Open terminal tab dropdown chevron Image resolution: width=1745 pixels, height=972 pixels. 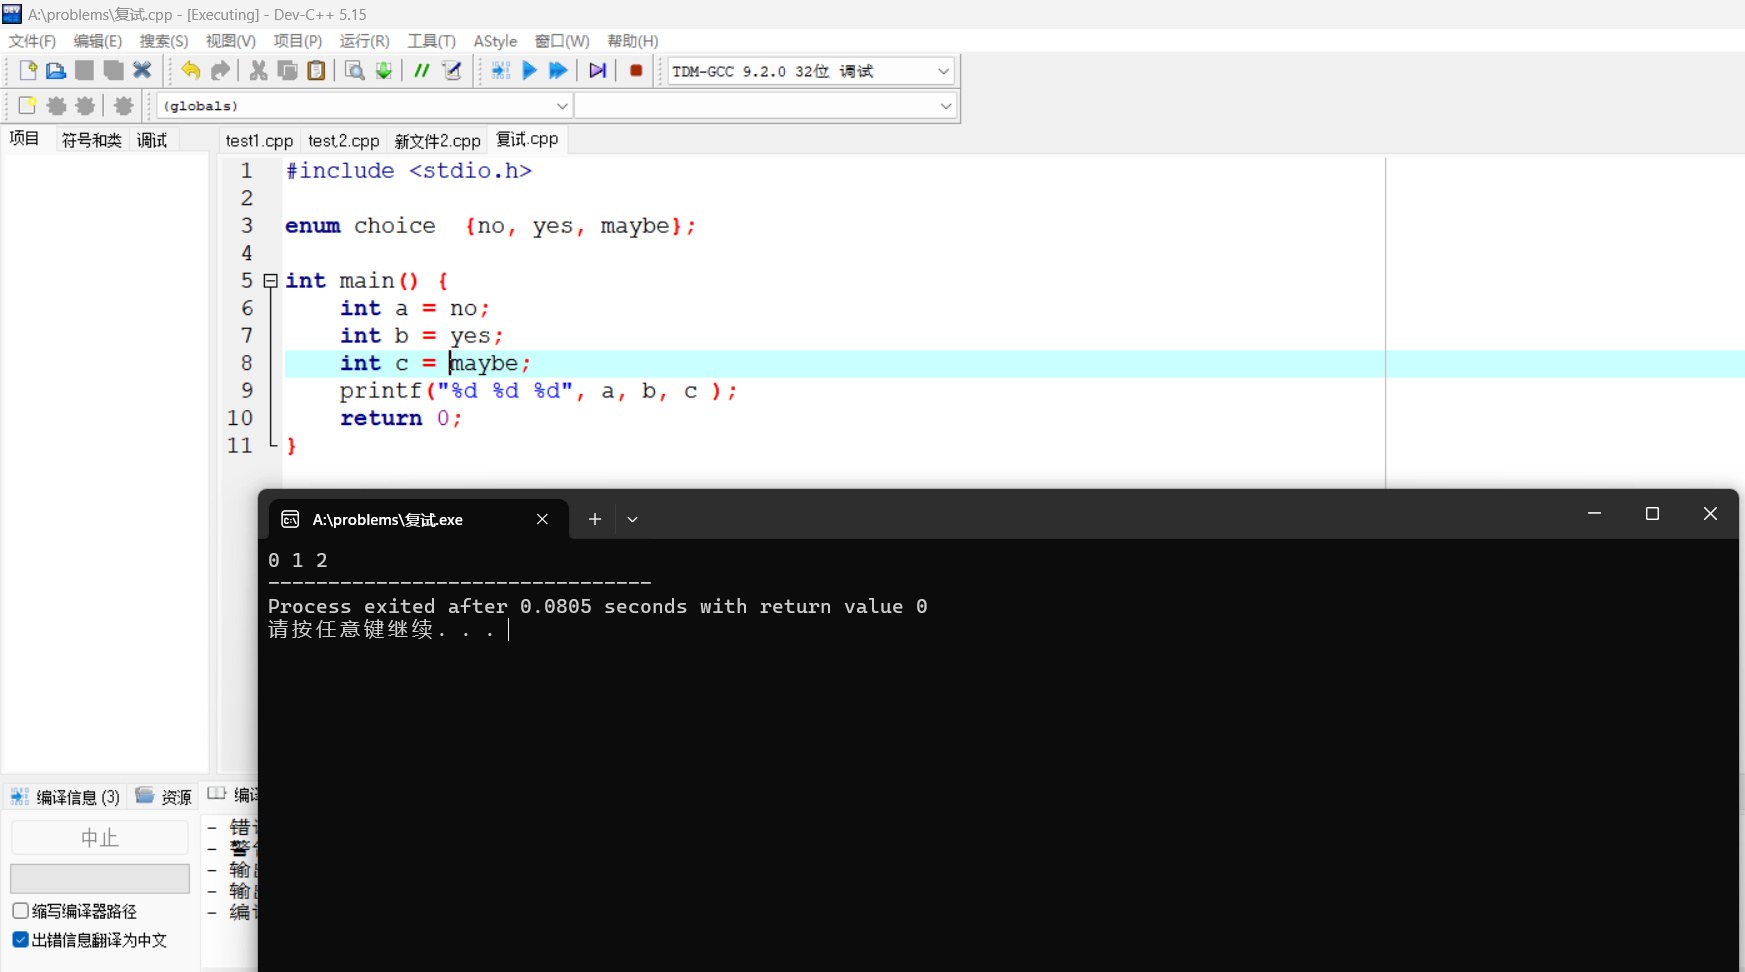(x=632, y=520)
